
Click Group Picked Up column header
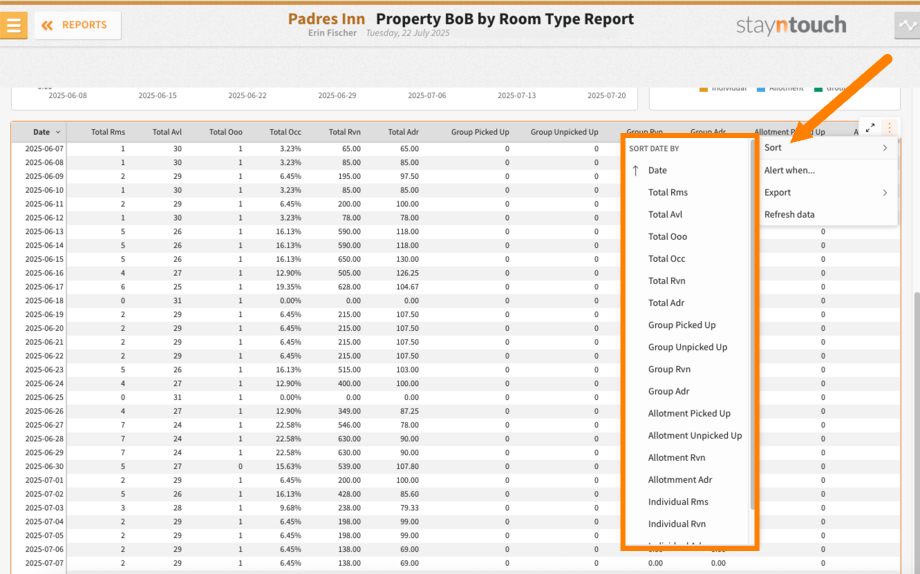pyautogui.click(x=480, y=133)
